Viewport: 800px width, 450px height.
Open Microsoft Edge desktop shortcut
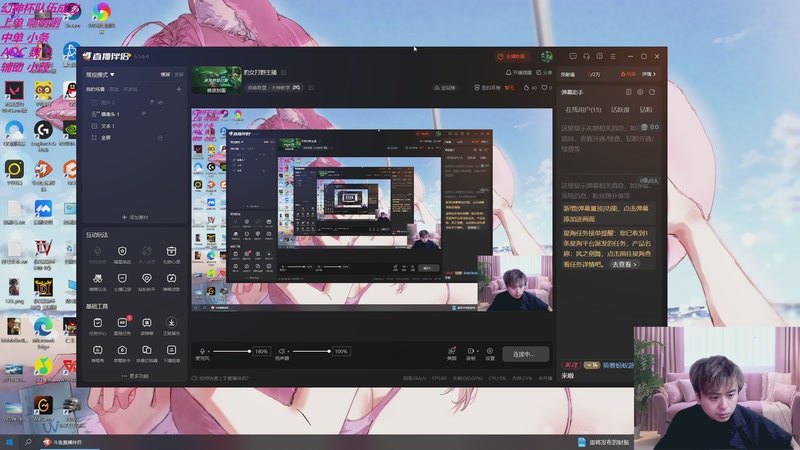tap(43, 333)
